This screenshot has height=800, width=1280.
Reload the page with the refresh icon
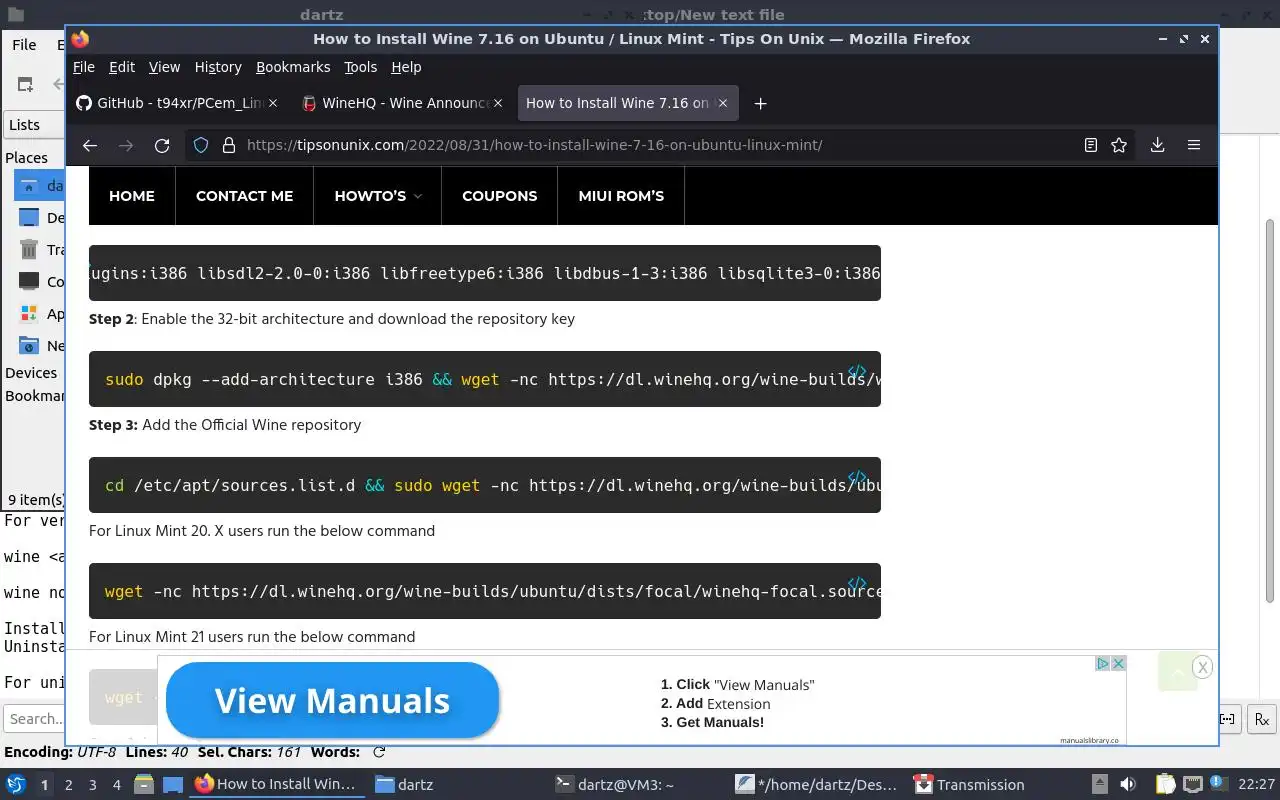point(162,145)
